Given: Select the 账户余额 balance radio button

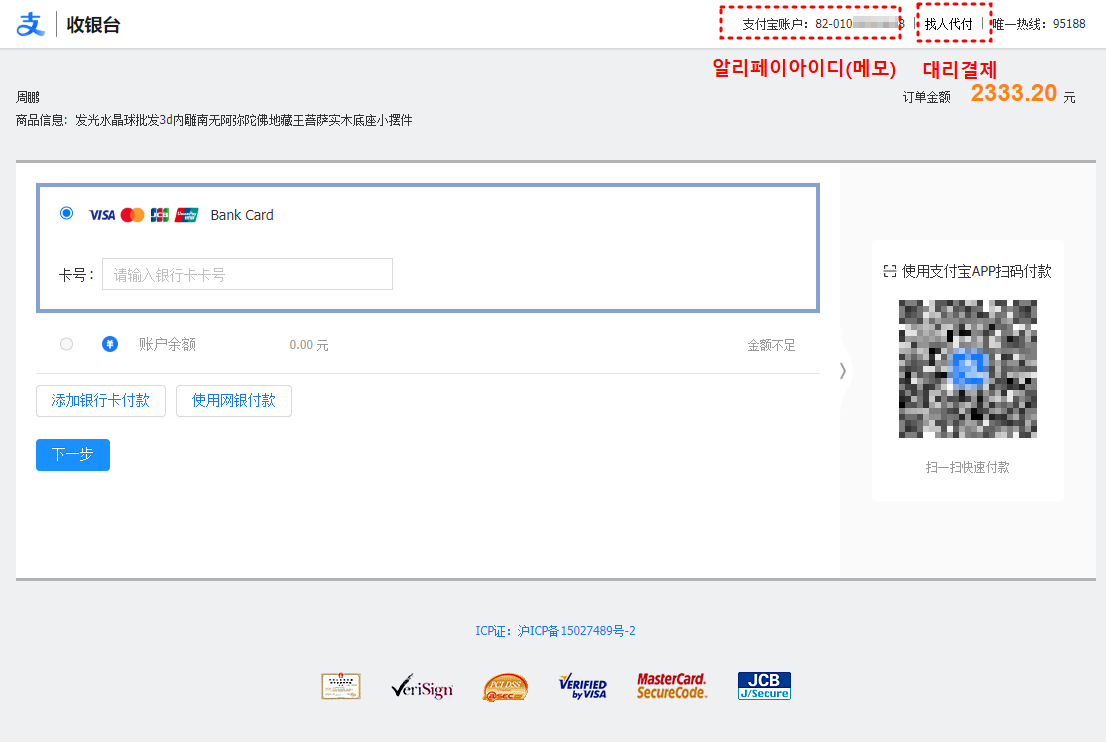Looking at the screenshot, I should click(66, 343).
